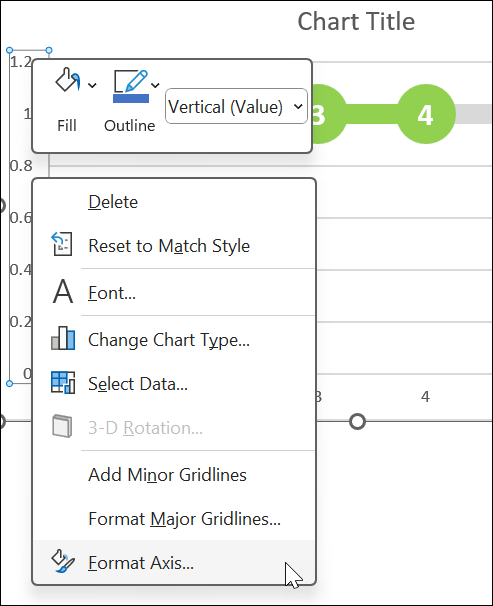The image size is (493, 606).
Task: Click the Format Axis paintbrush icon
Action: coord(63,561)
